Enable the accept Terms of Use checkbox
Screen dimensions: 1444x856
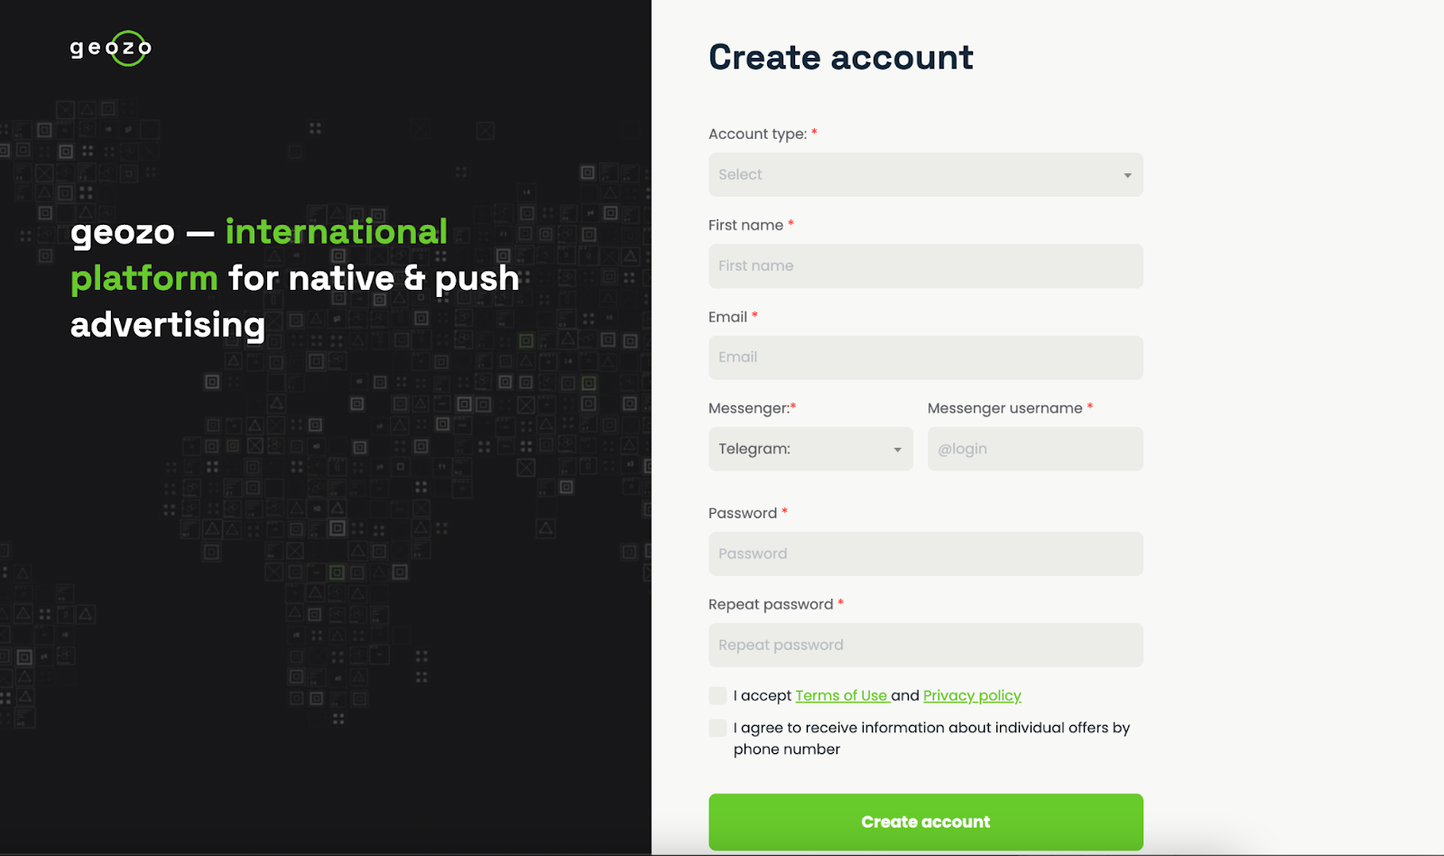click(718, 696)
